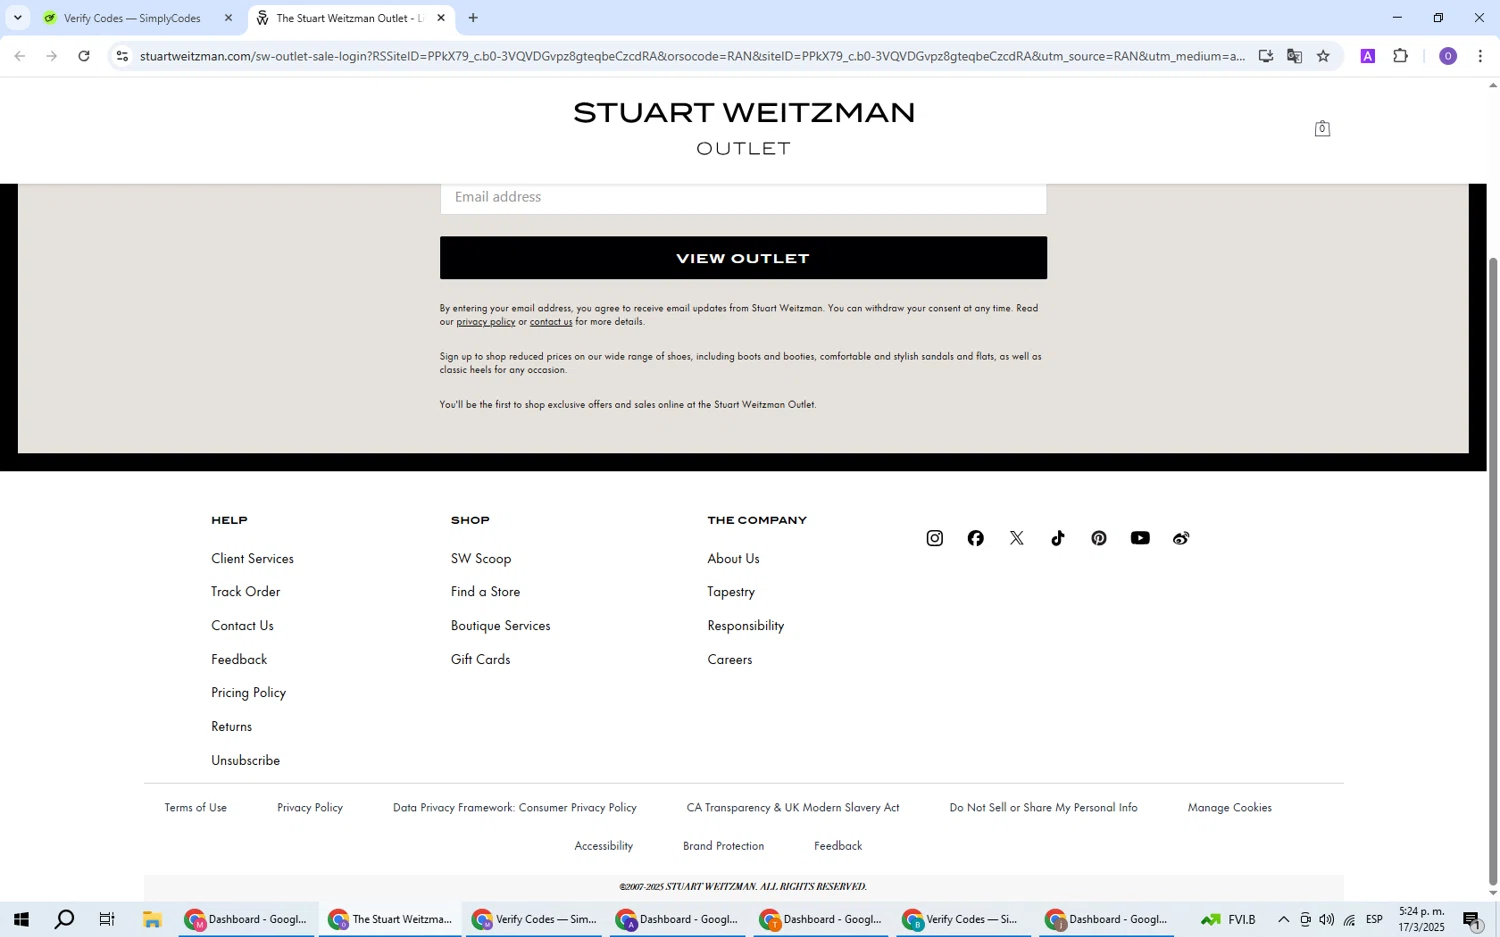Open Contact Us under Help
The width and height of the screenshot is (1500, 937).
pyautogui.click(x=242, y=626)
